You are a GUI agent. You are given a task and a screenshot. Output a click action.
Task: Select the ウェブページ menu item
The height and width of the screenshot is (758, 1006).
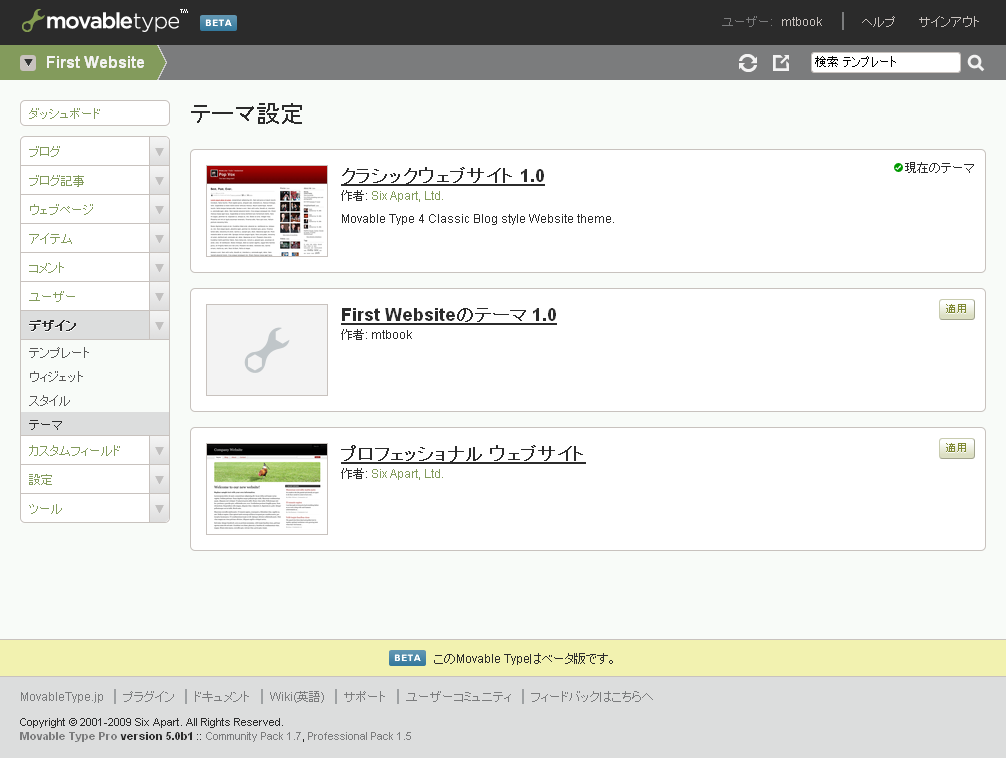click(85, 209)
